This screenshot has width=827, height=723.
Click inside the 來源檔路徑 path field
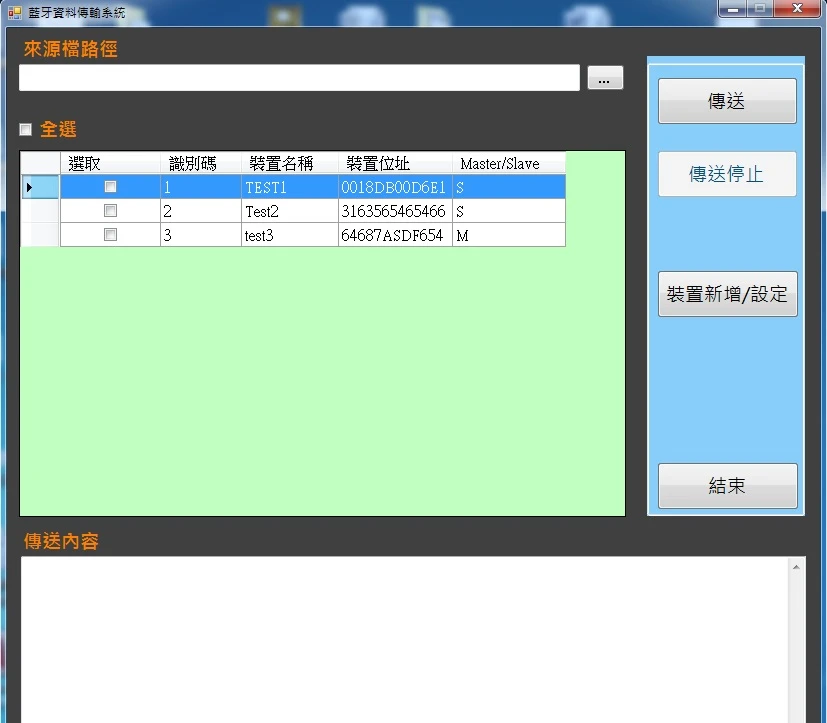point(299,78)
